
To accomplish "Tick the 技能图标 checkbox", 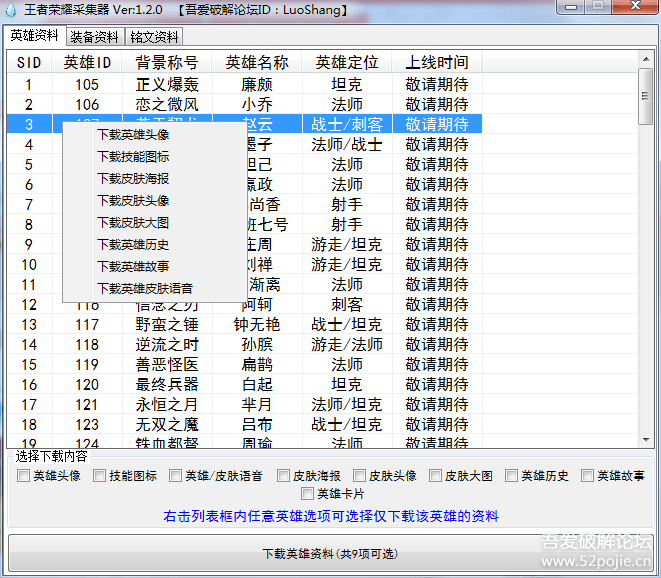I will coord(99,476).
